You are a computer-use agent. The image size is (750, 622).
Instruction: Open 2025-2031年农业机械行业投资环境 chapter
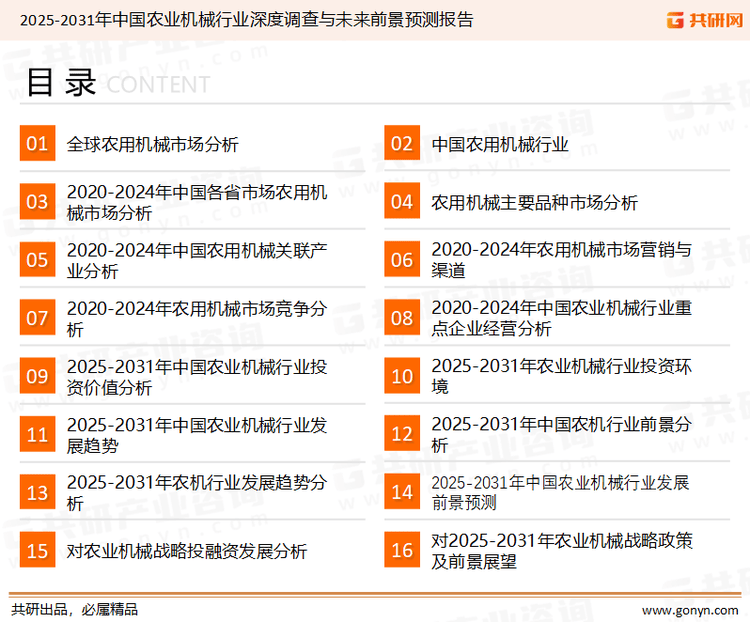point(561,376)
